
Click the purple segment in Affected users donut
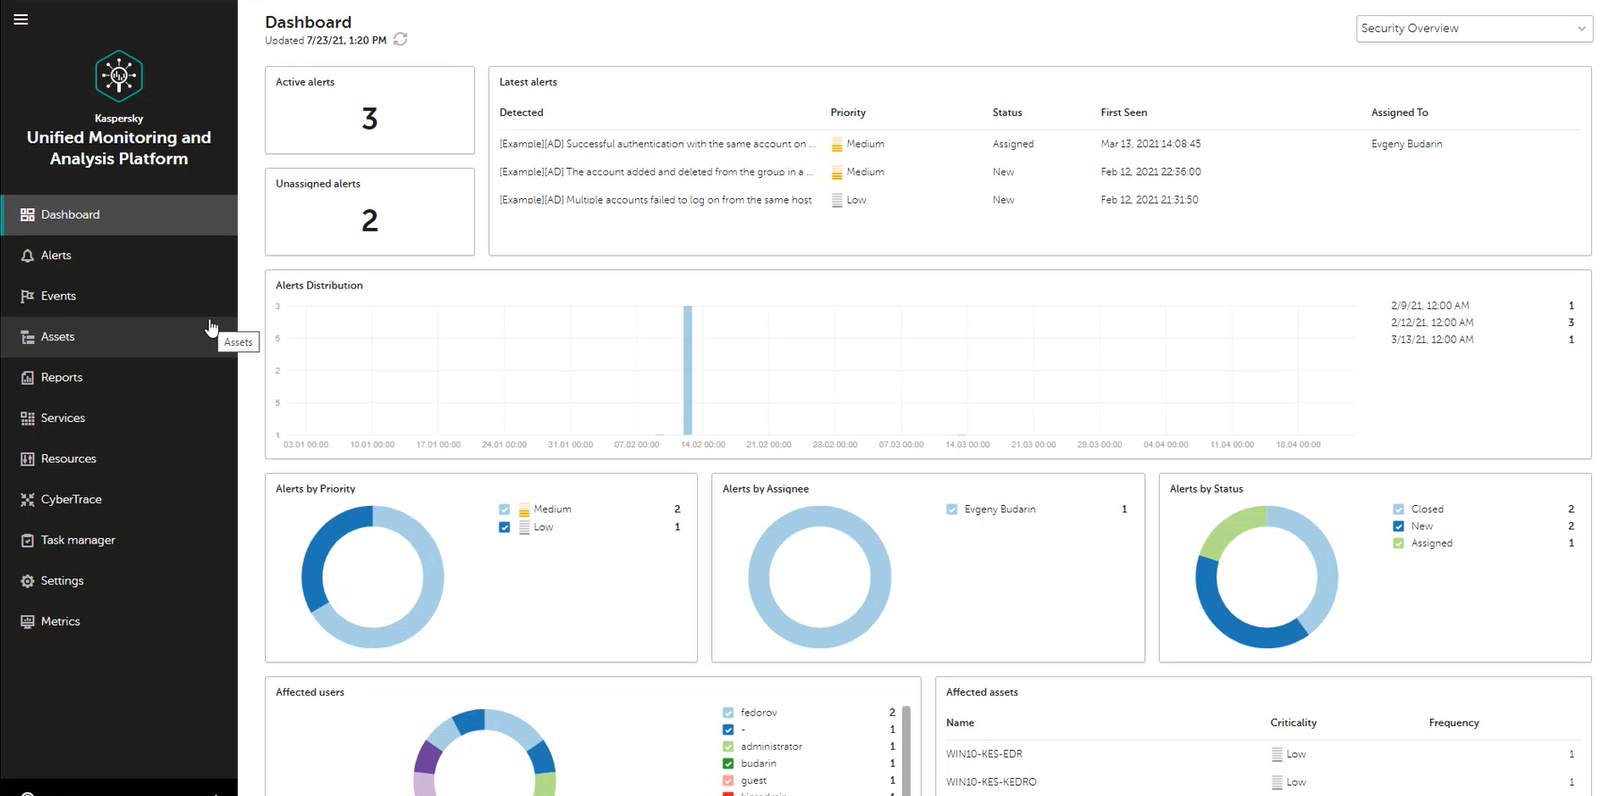(x=427, y=759)
